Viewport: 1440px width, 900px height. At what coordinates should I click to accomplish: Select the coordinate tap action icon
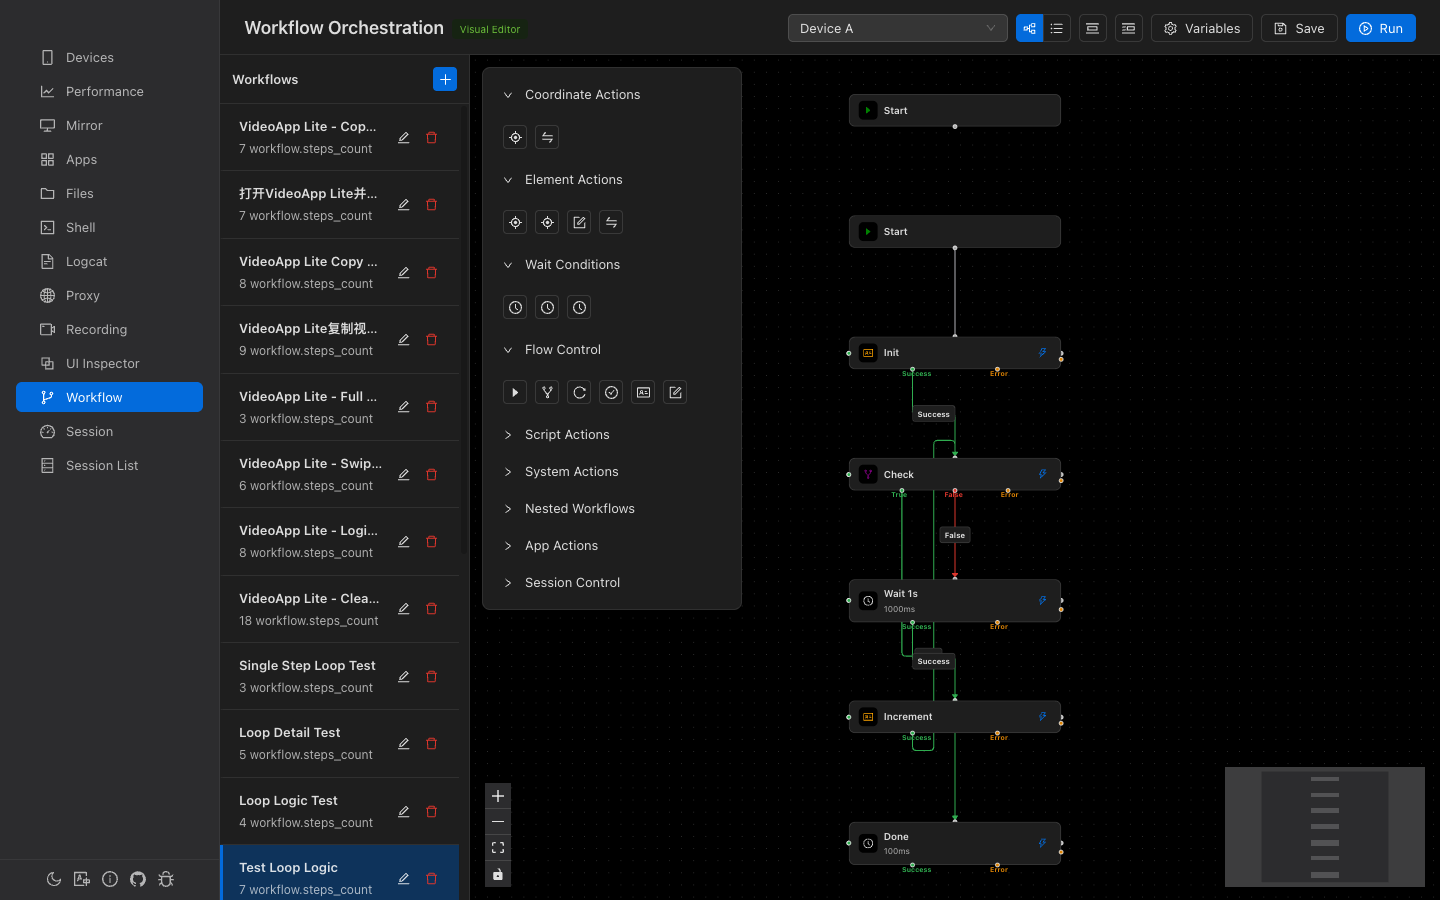tap(514, 137)
